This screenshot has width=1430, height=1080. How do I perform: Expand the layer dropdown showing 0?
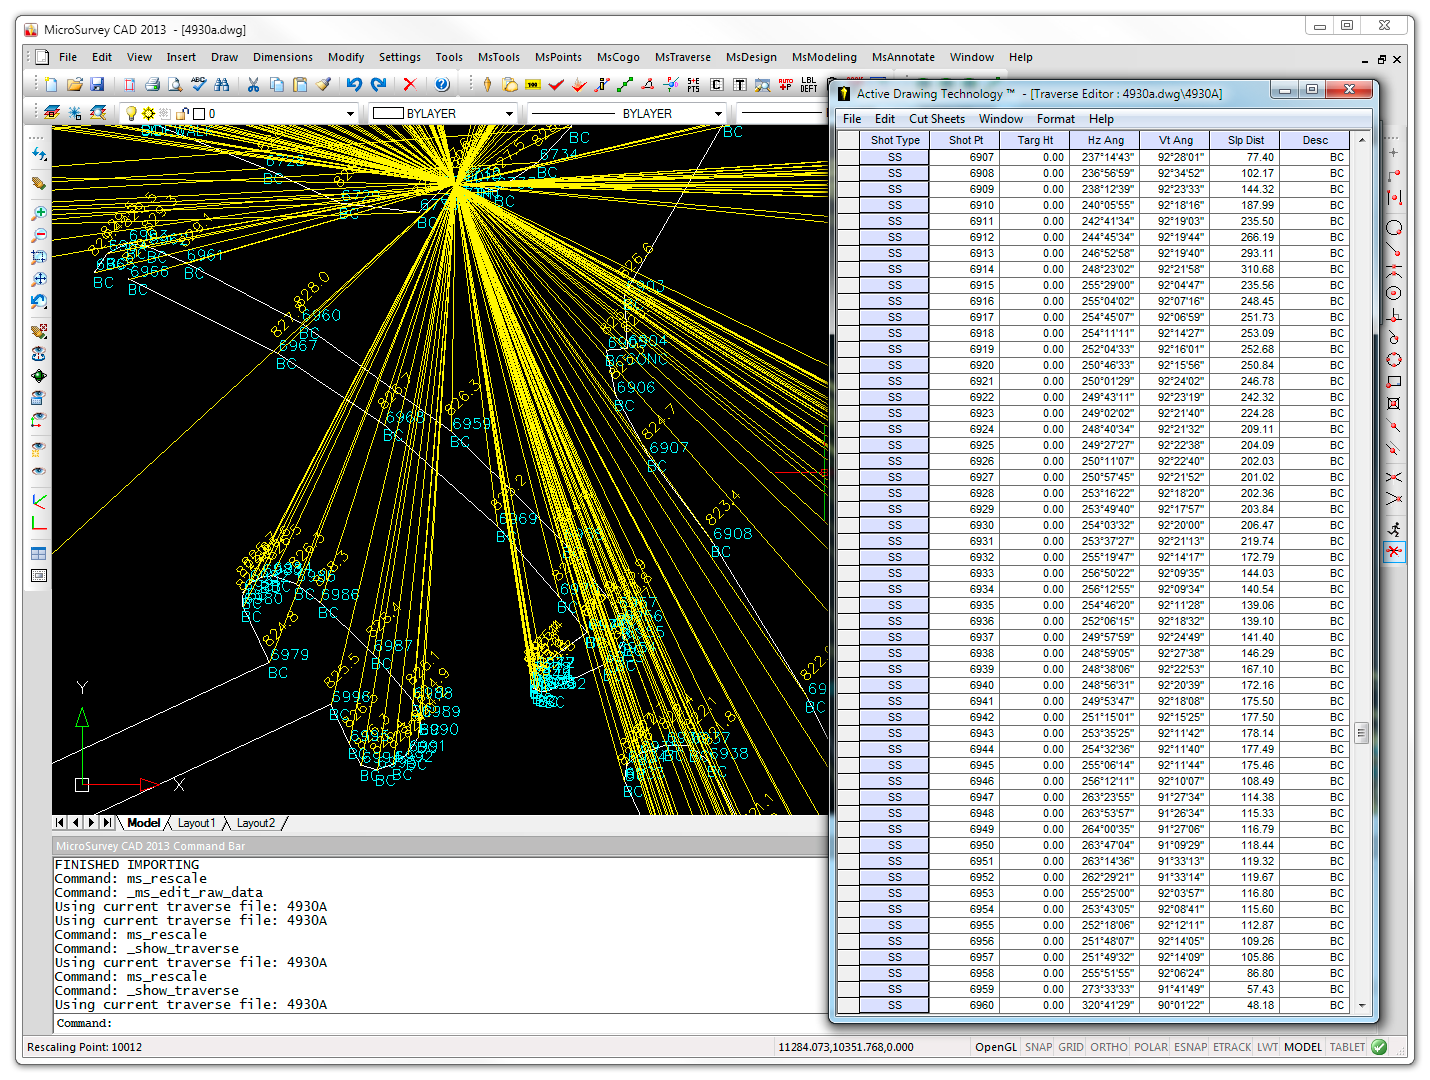point(349,114)
